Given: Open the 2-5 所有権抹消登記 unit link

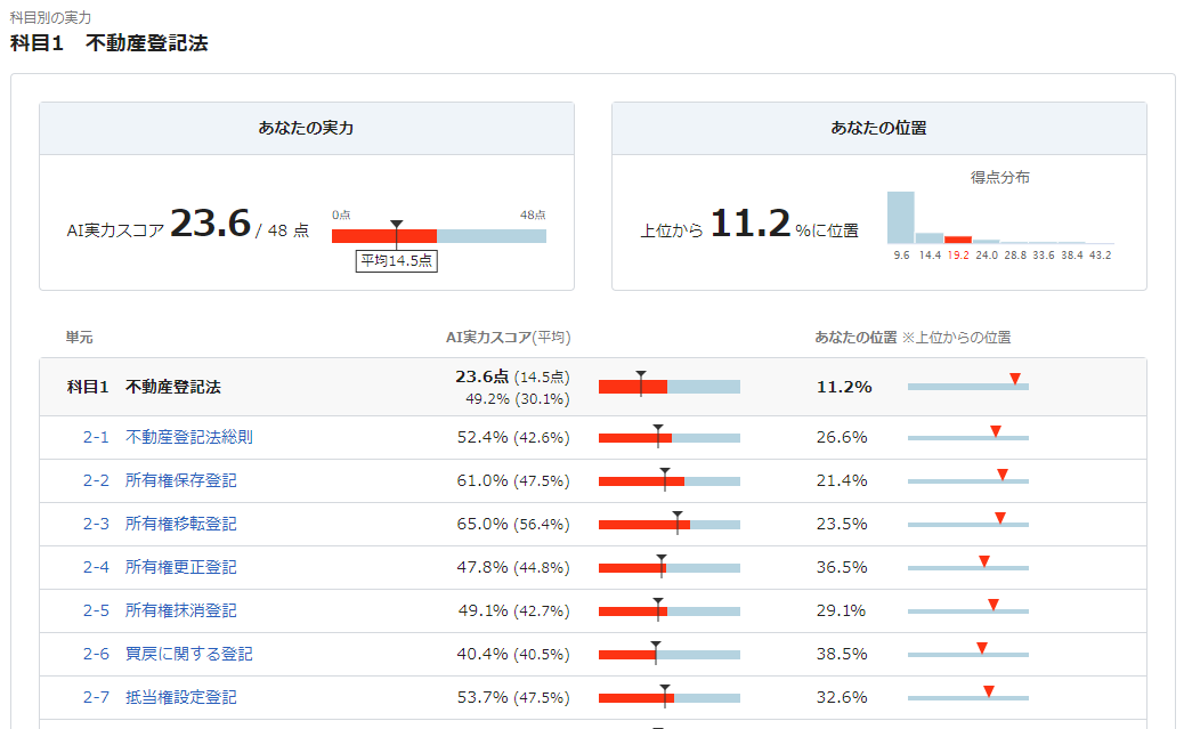Looking at the screenshot, I should [159, 610].
